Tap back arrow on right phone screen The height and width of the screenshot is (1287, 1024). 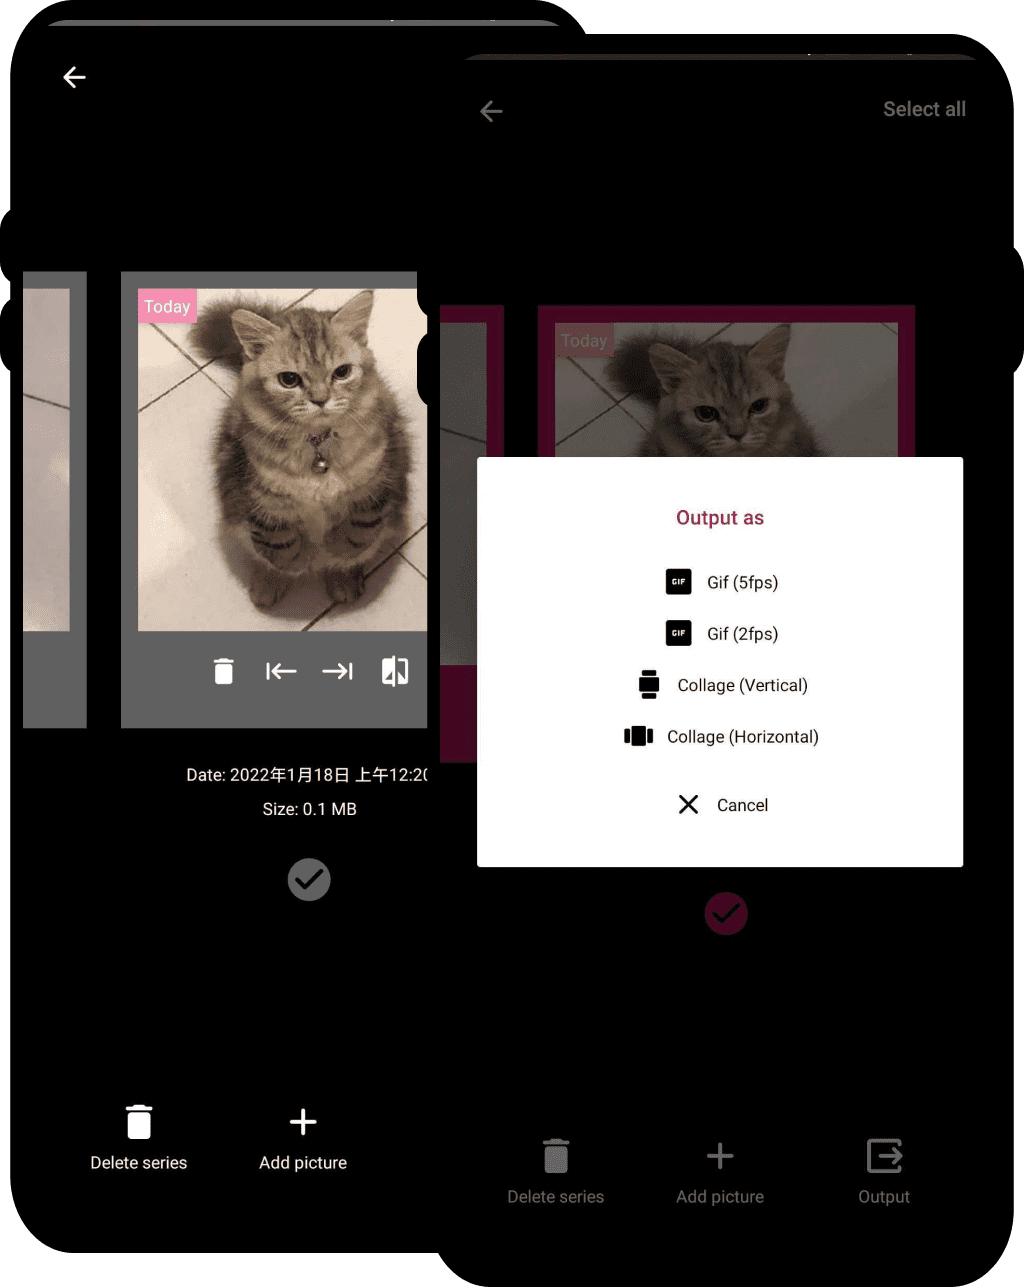coord(491,111)
